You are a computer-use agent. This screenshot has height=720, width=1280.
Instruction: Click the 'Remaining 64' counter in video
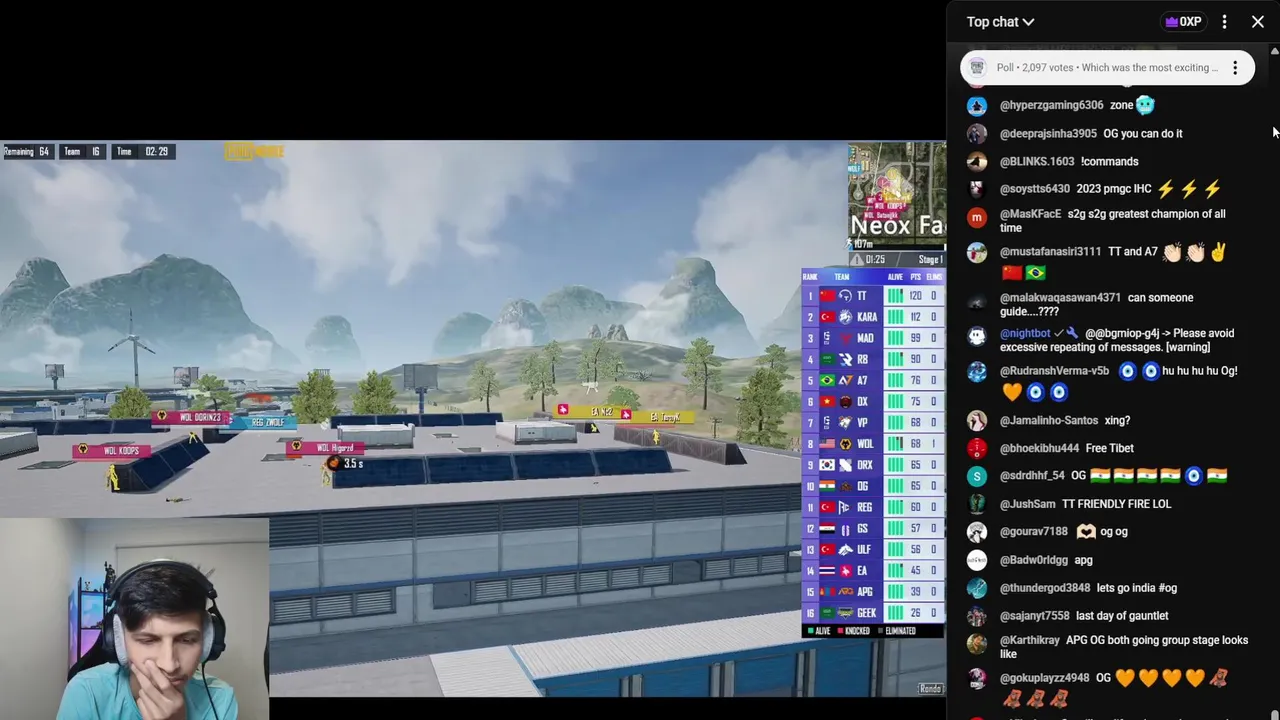[x=27, y=152]
